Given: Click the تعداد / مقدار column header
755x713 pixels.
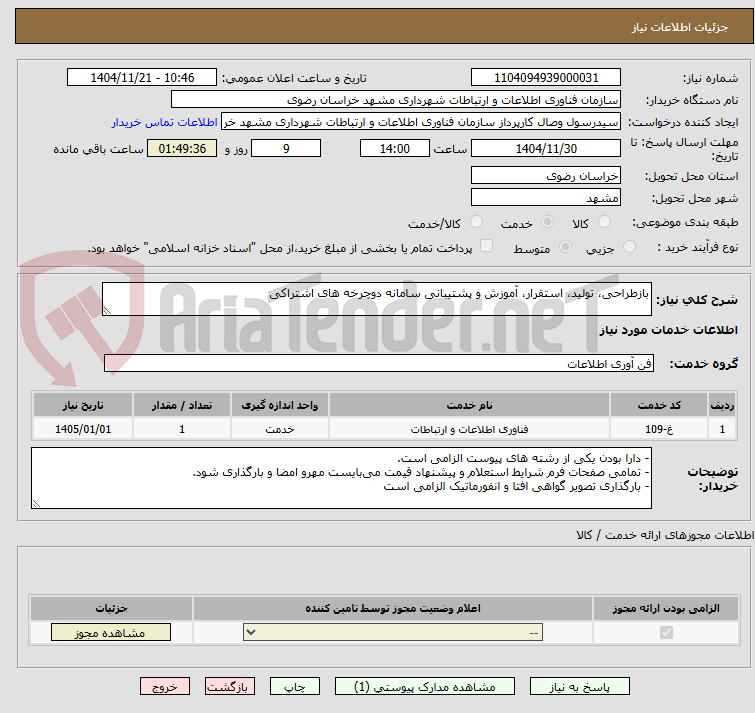Looking at the screenshot, I should [182, 405].
